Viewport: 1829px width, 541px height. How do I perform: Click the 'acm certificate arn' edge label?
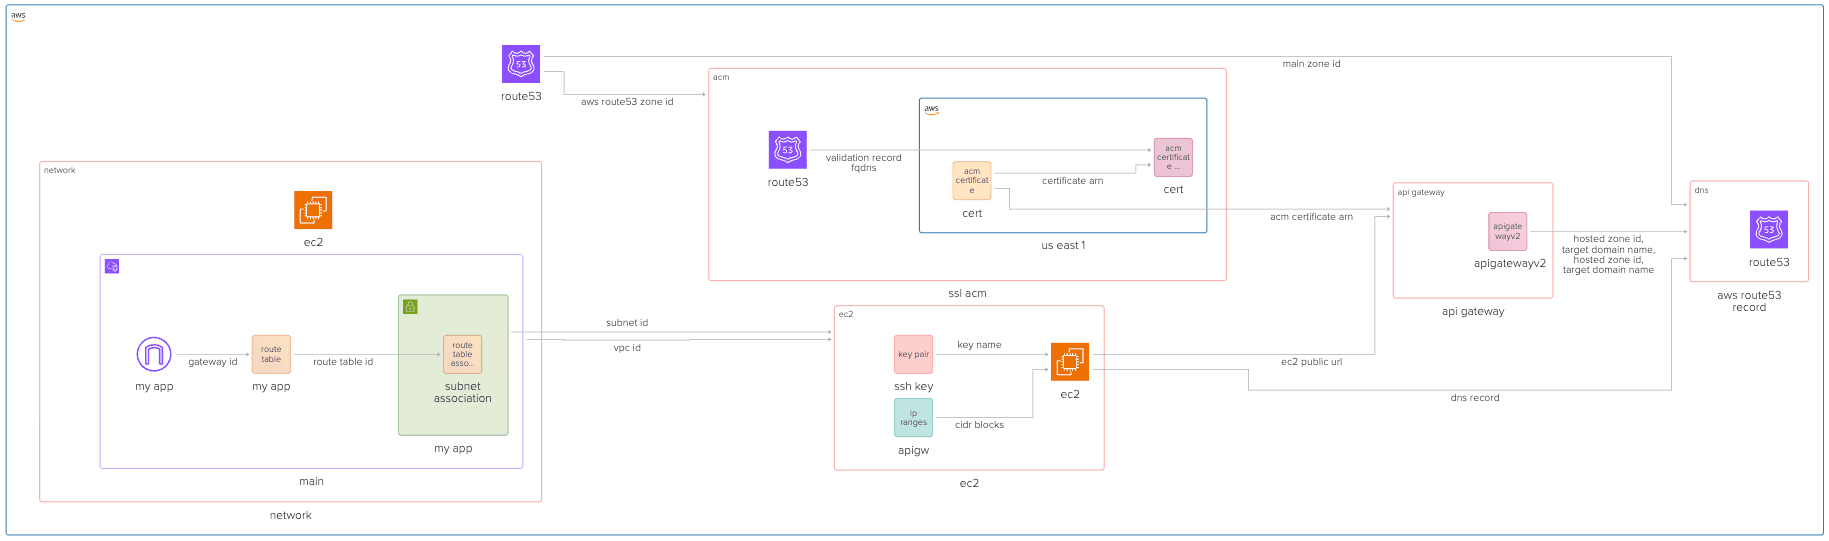click(1311, 217)
